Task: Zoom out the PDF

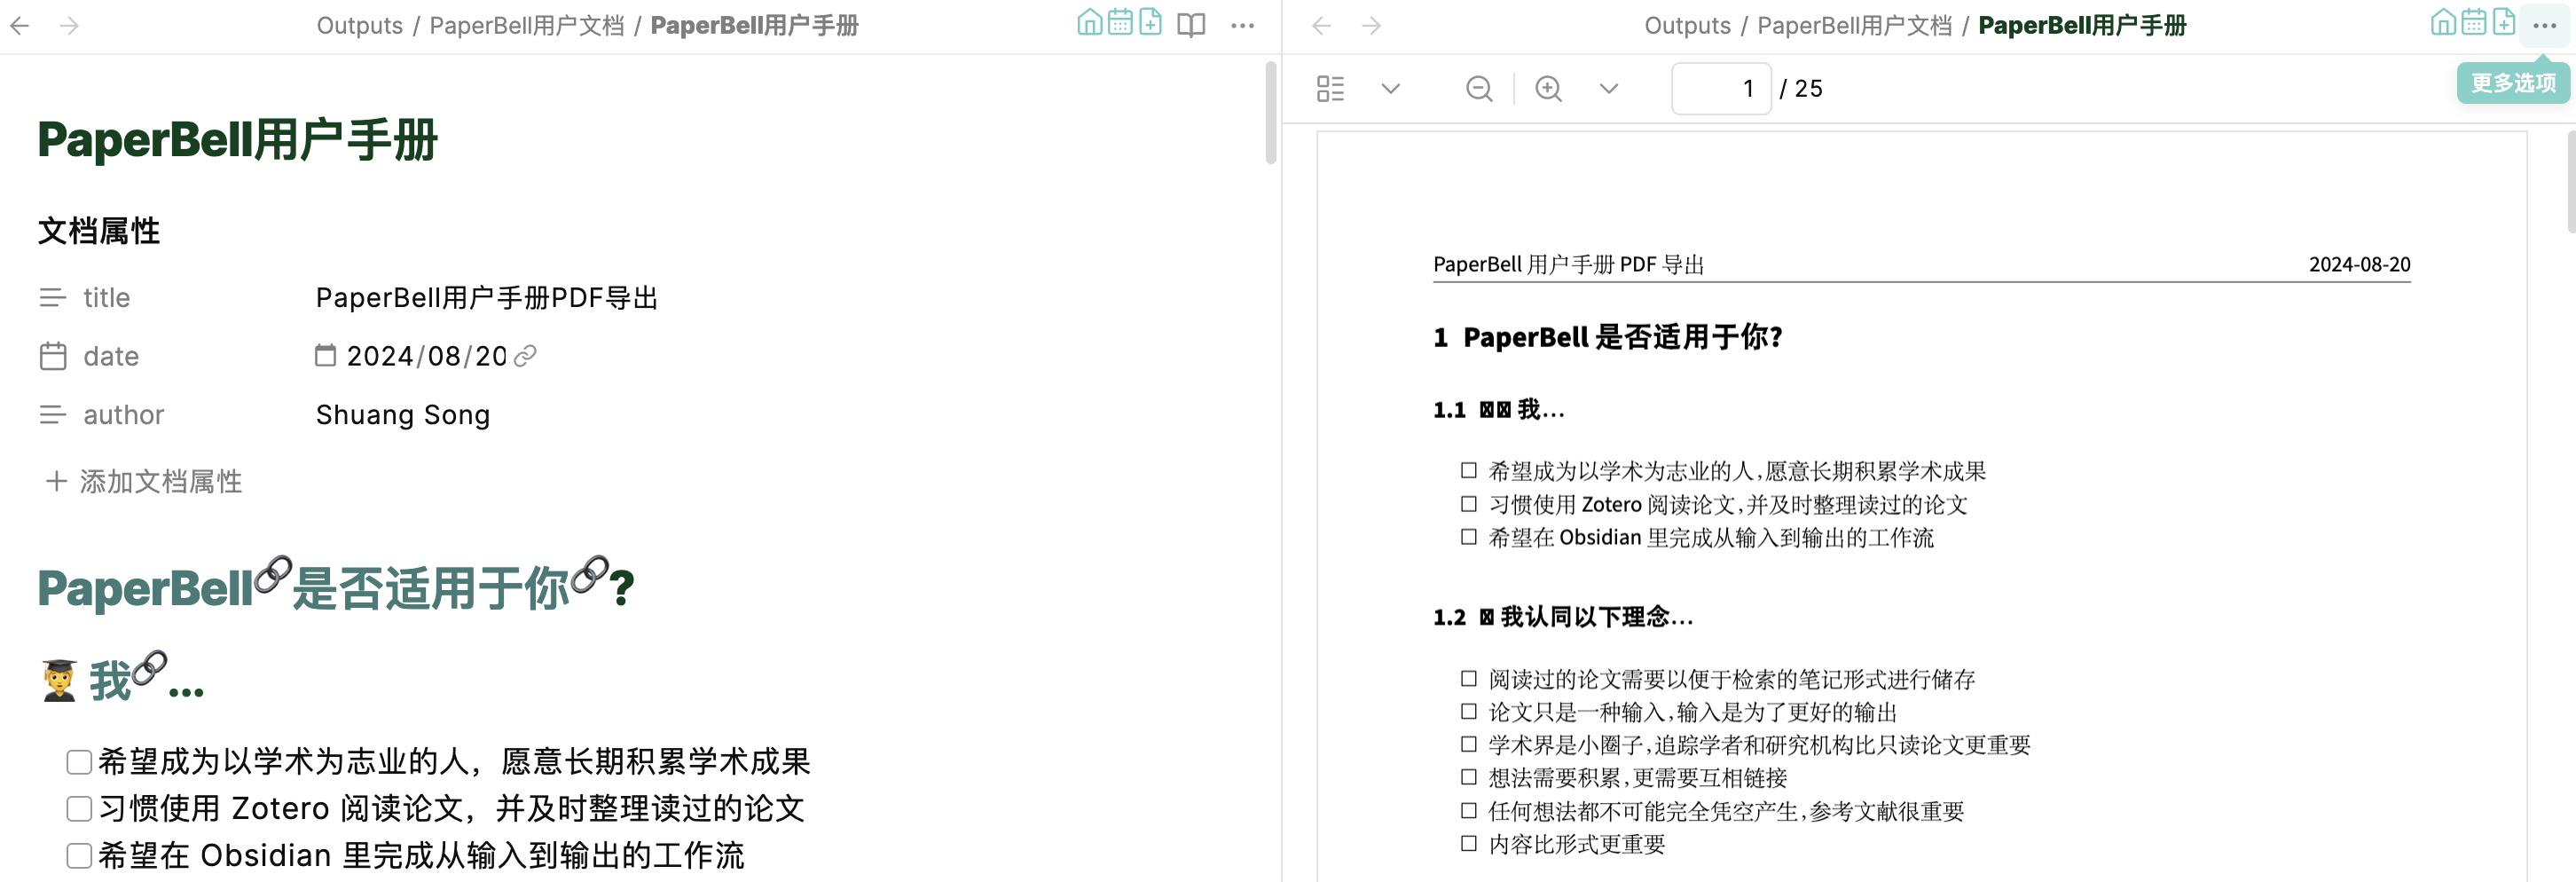Action: click(1479, 88)
